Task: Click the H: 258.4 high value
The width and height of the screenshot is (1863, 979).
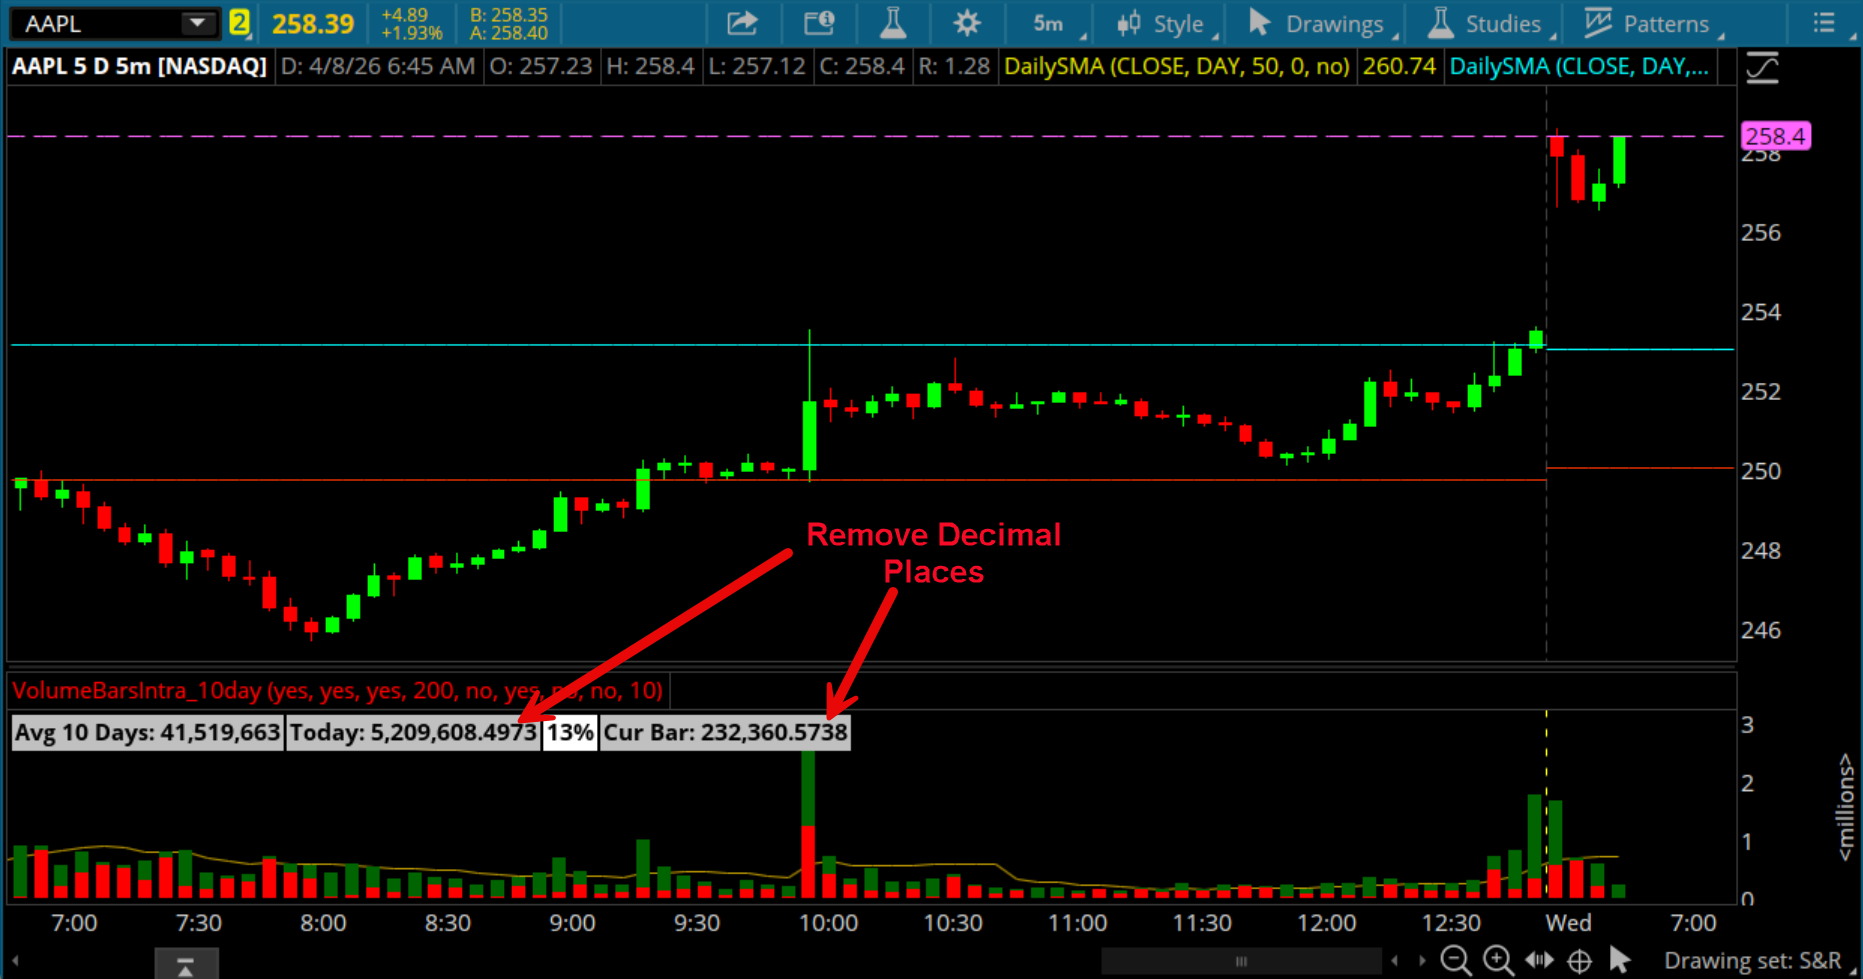Action: 650,67
